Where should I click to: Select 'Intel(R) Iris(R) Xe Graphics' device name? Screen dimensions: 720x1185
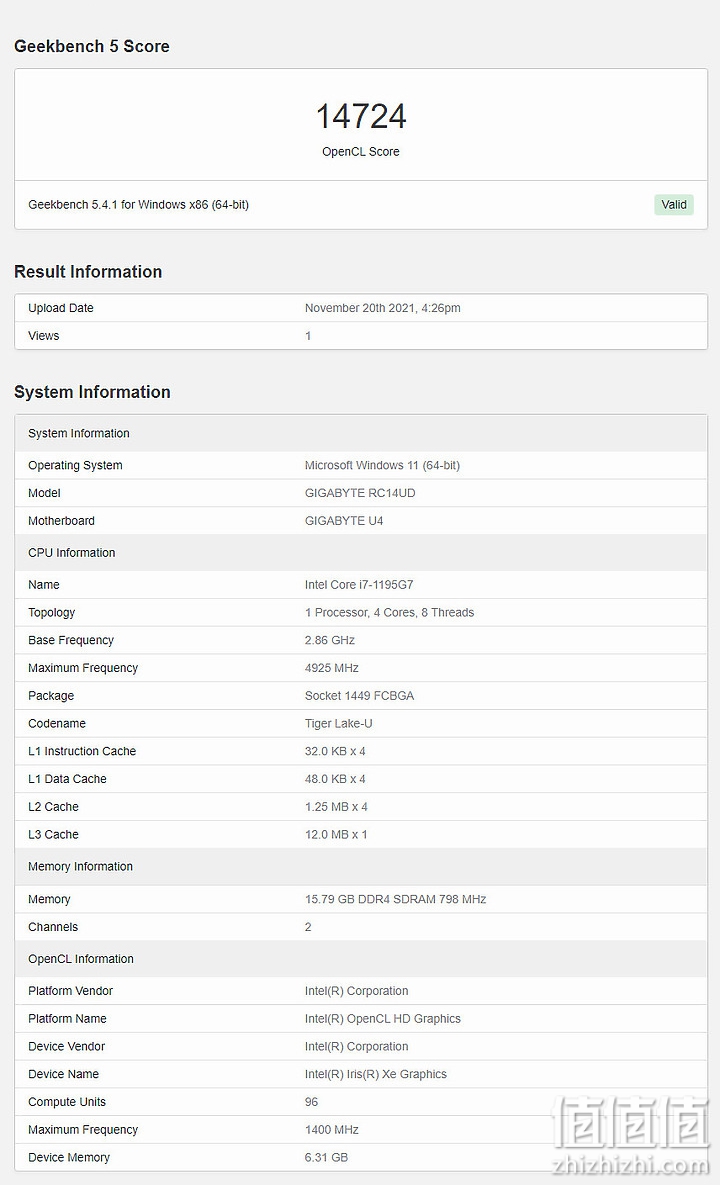tap(375, 1075)
